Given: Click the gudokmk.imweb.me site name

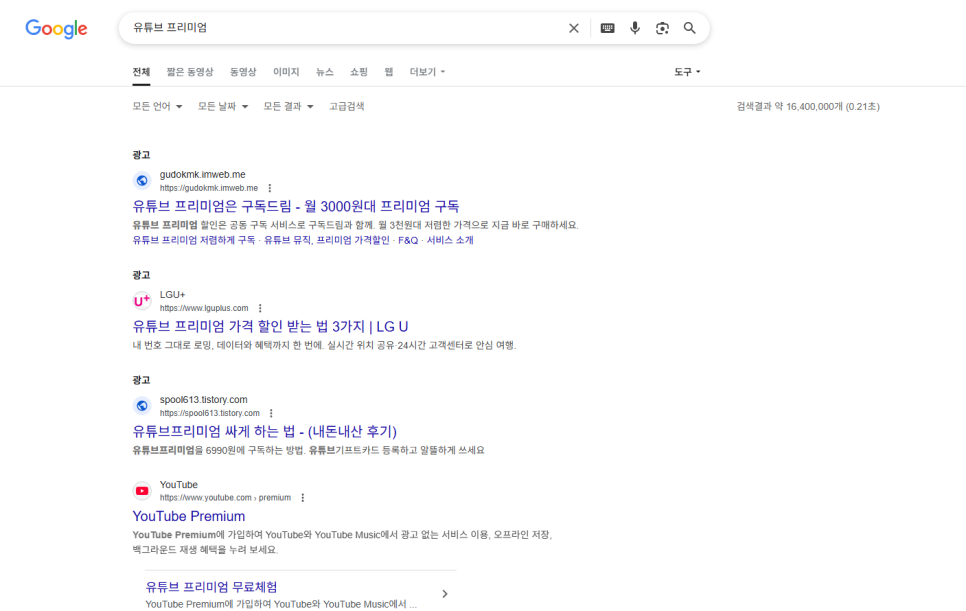Looking at the screenshot, I should click(x=203, y=175).
